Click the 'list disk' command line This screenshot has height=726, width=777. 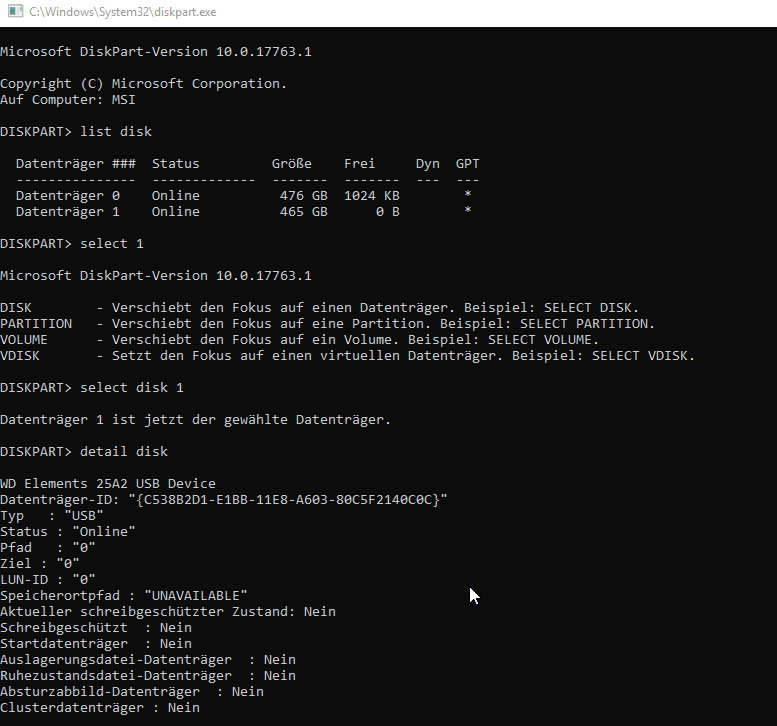tap(76, 131)
